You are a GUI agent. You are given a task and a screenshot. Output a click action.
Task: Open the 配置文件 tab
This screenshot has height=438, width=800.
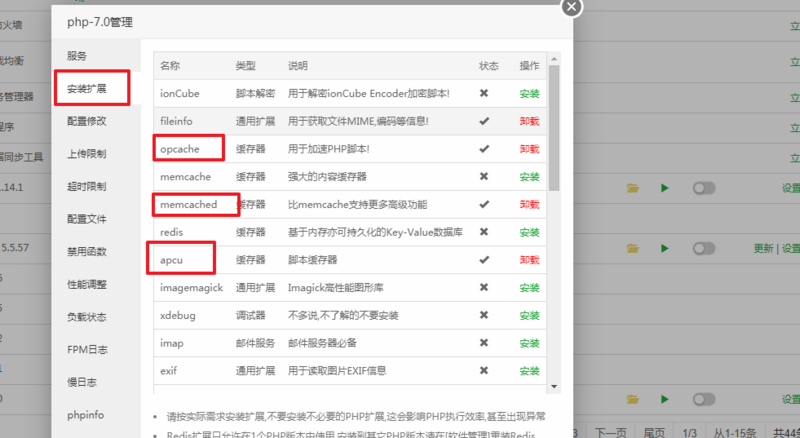coord(87,219)
